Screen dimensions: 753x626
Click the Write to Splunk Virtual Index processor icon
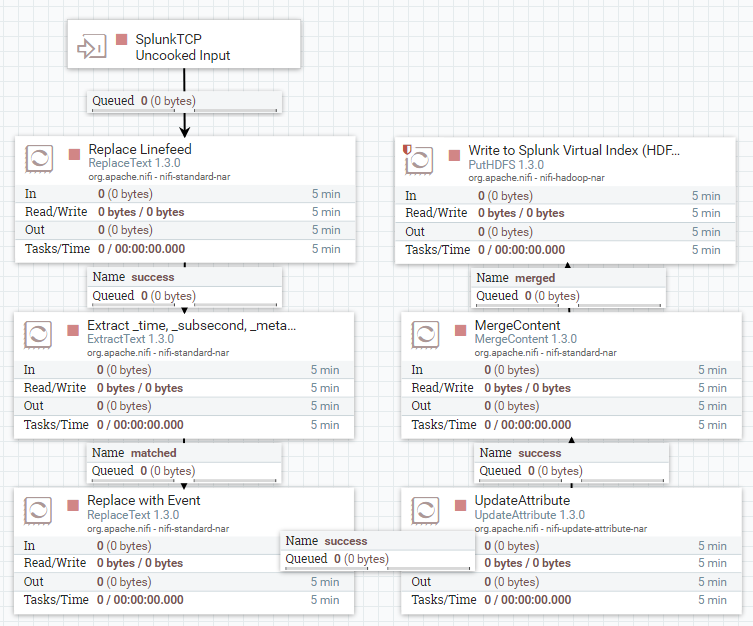click(x=420, y=160)
